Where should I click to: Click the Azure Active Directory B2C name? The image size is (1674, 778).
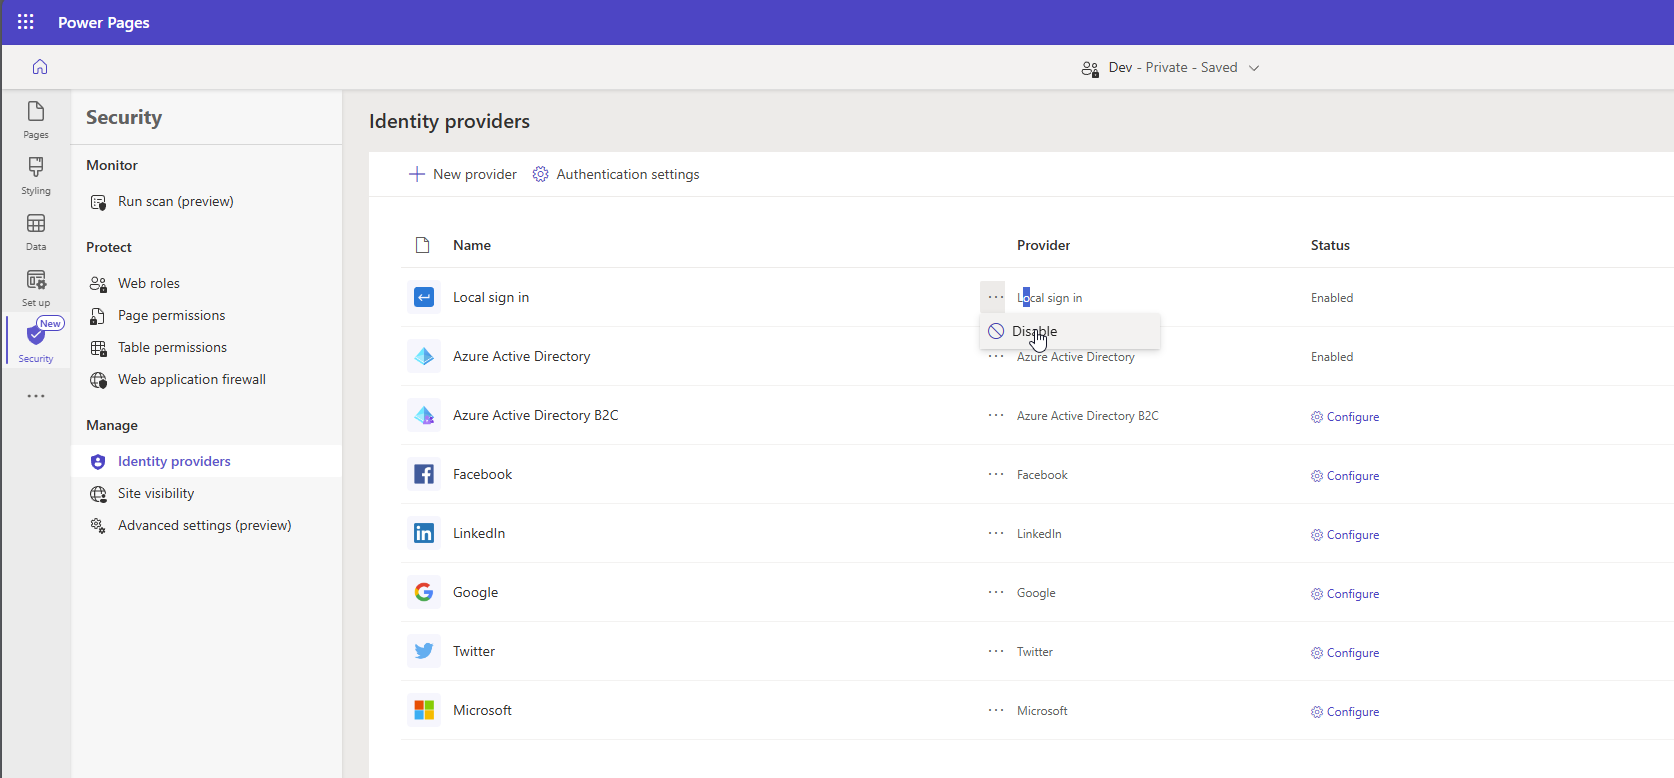pyautogui.click(x=536, y=415)
